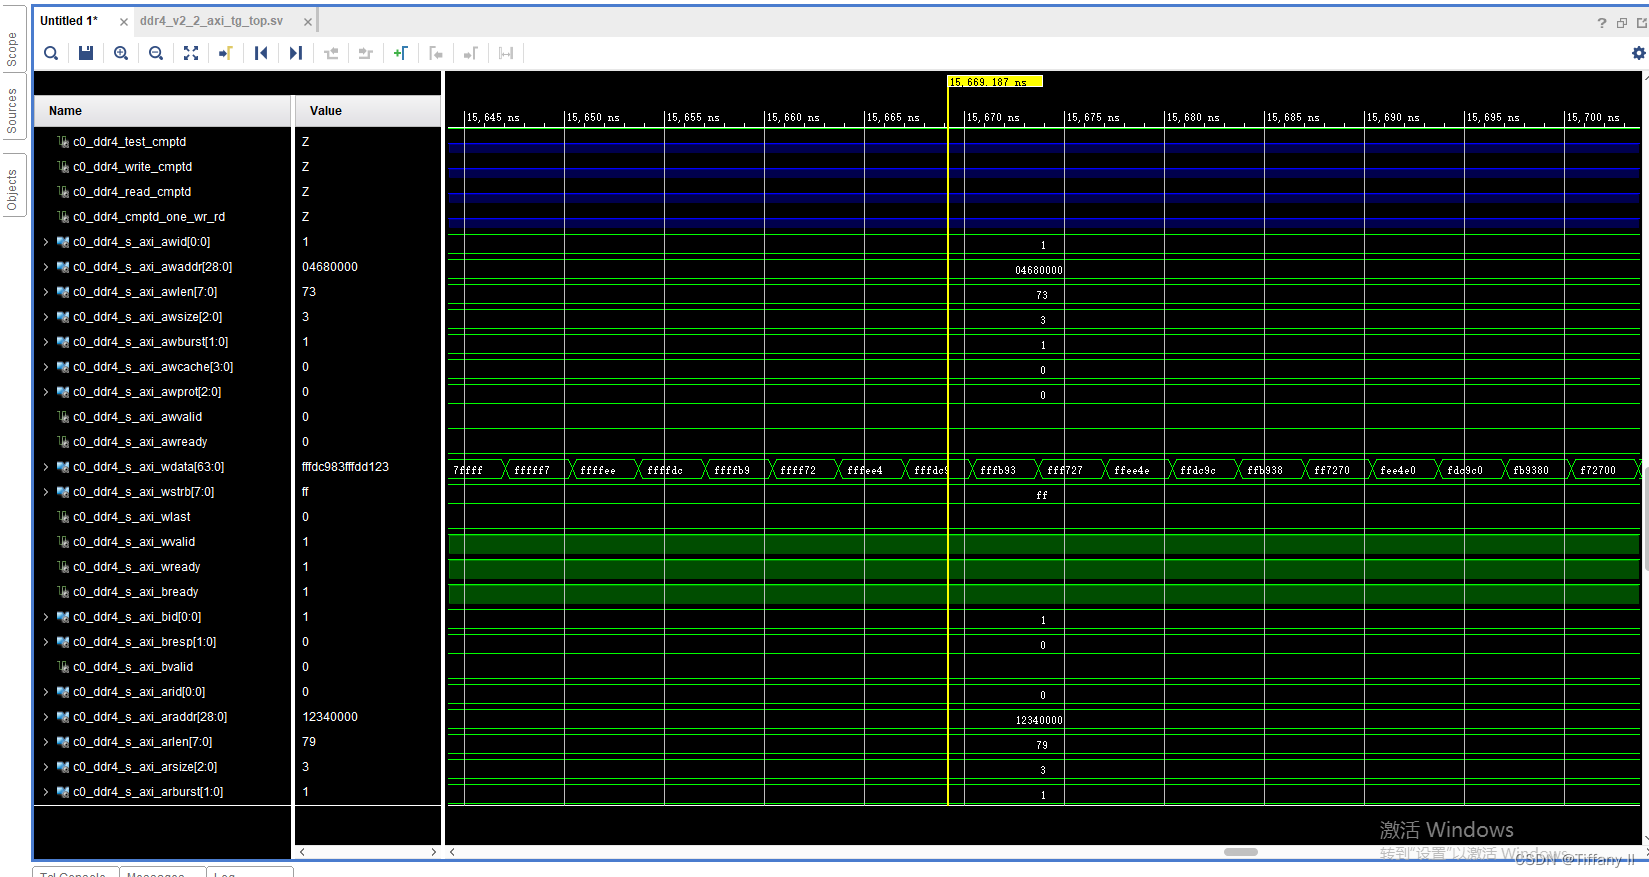Switch to Untitled 1 waveform tab
The height and width of the screenshot is (877, 1649).
(x=69, y=21)
